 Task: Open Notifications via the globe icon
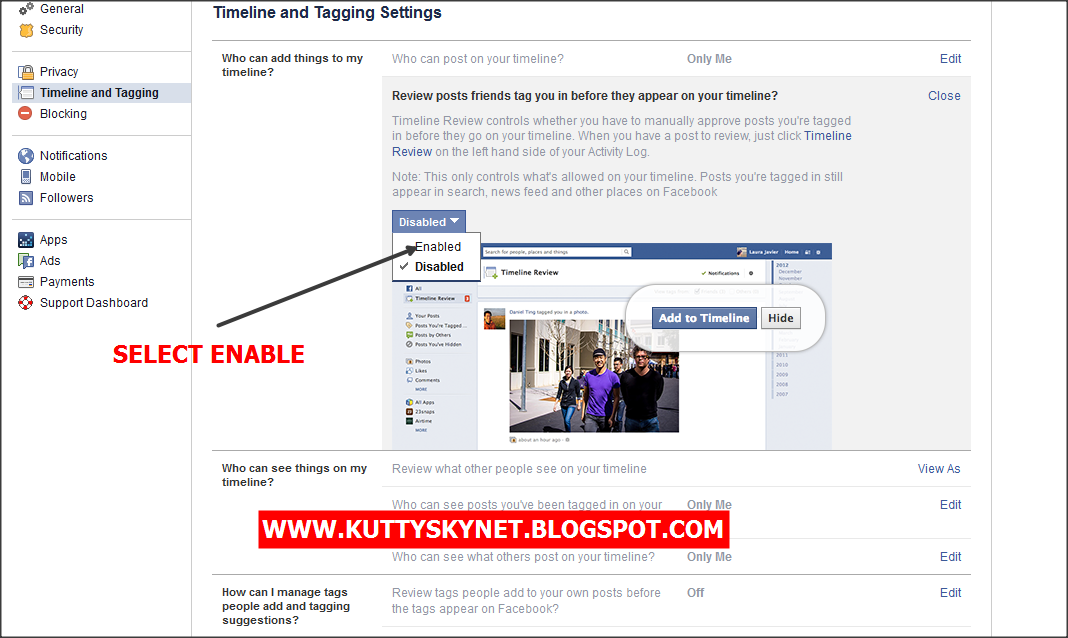click(28, 155)
